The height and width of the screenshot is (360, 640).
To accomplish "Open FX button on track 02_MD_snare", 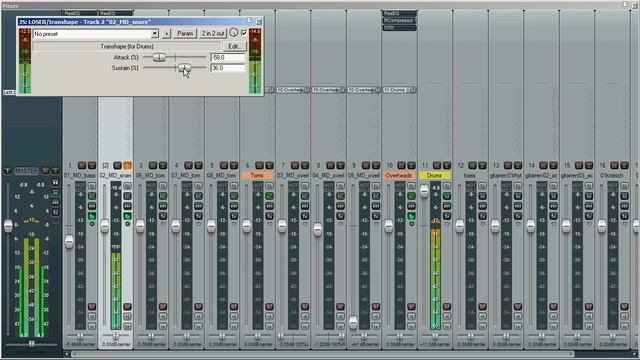I will tap(128, 216).
